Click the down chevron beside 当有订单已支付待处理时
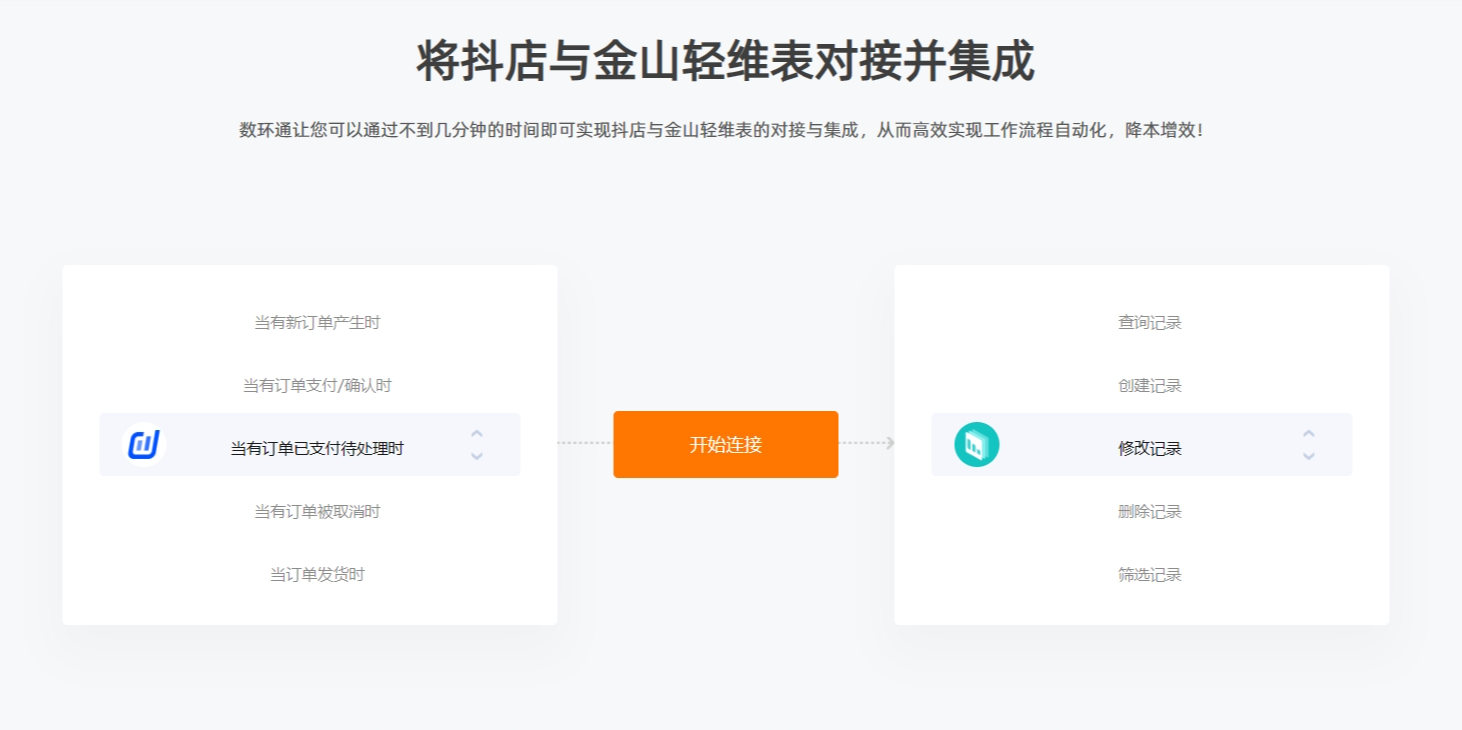 click(477, 456)
